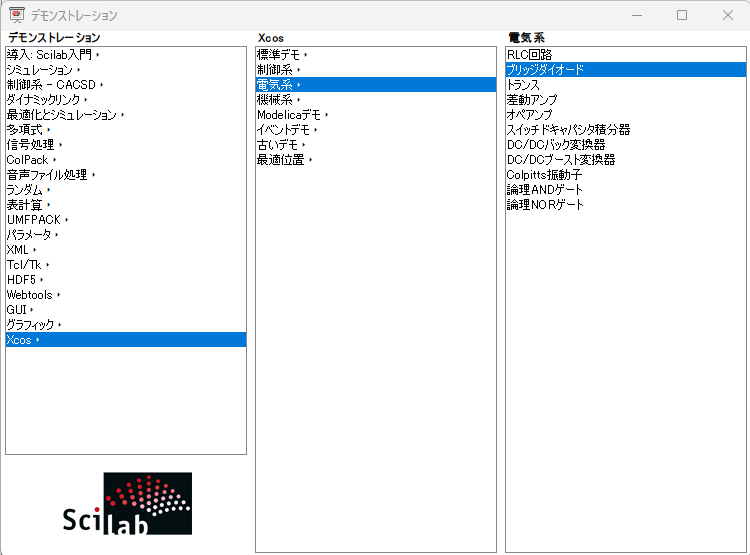Open the 表計算 category

[126, 205]
